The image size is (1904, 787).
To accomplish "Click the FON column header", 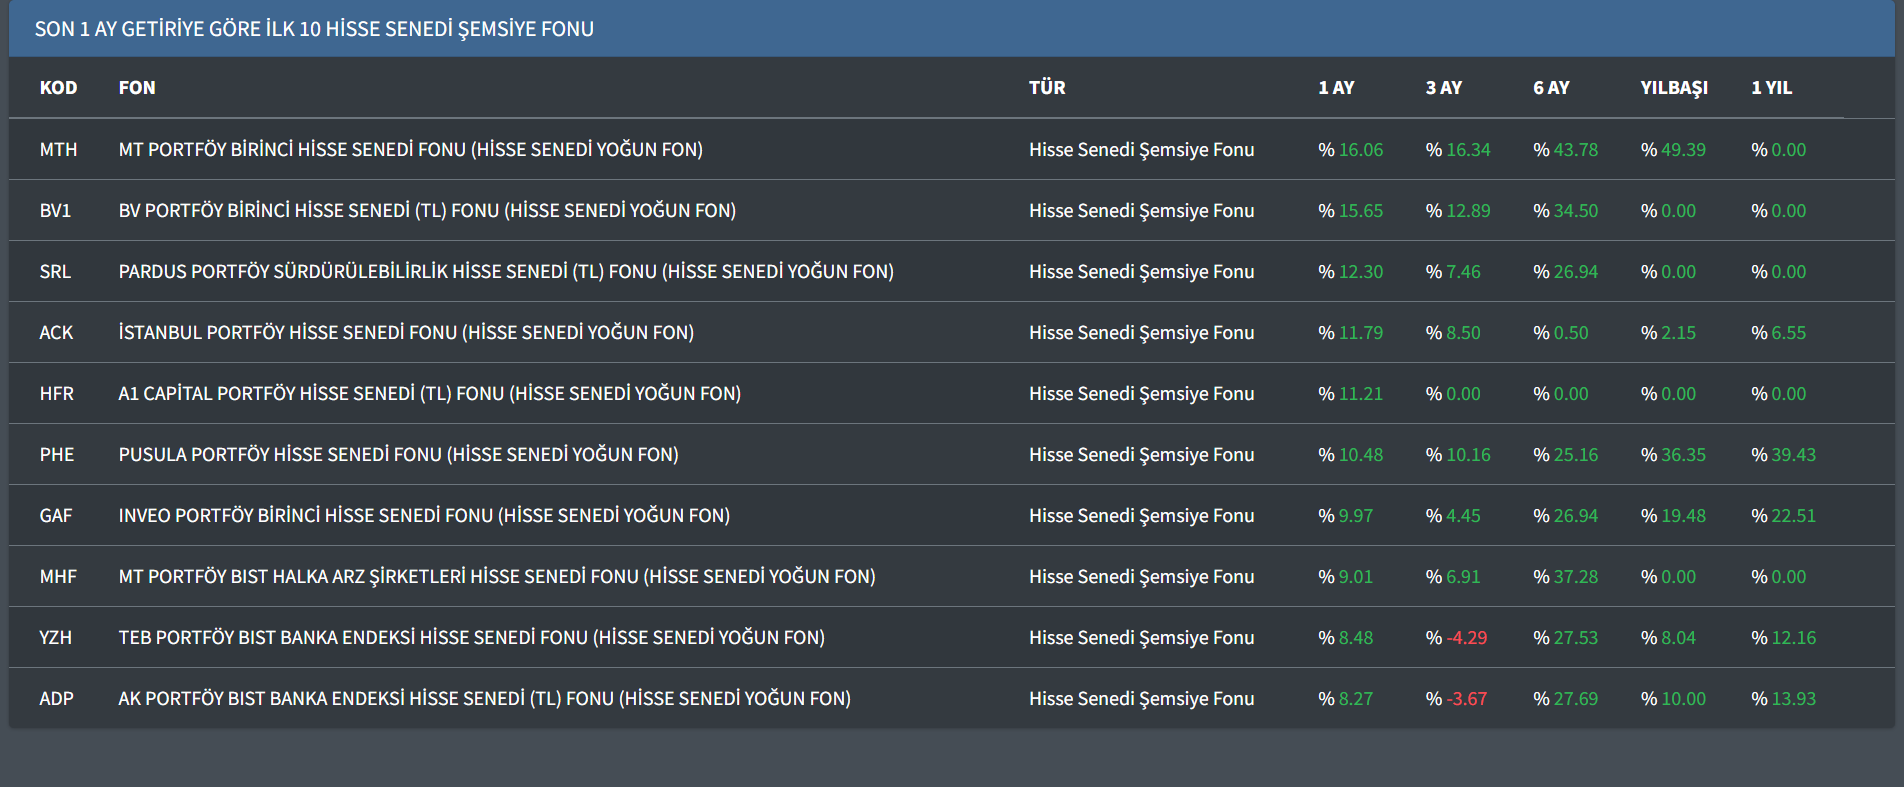I will (x=137, y=88).
